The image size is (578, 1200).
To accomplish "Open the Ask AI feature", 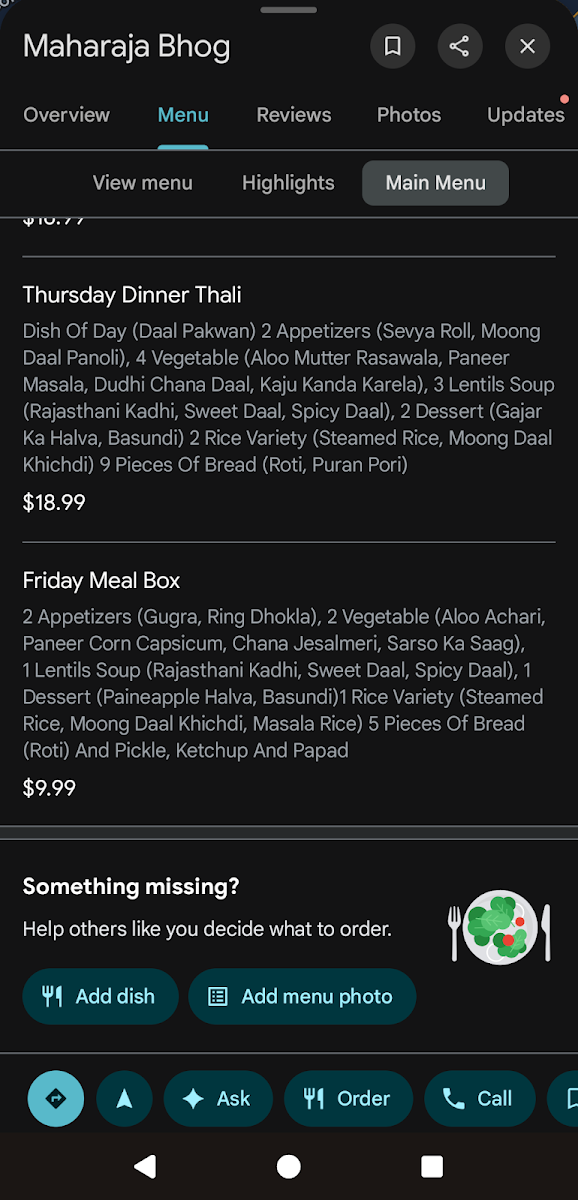I will (x=217, y=1098).
